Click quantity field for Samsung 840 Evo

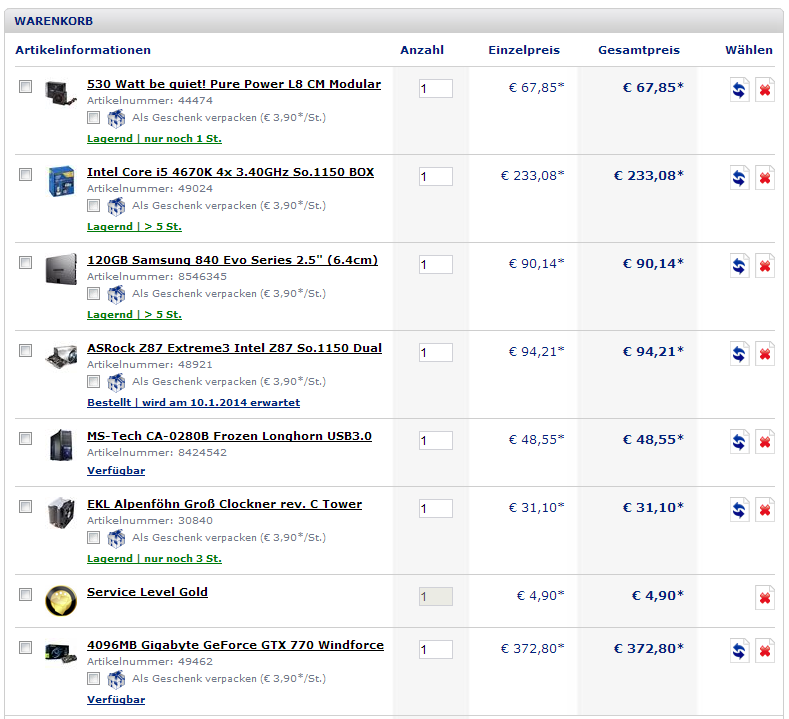[436, 265]
